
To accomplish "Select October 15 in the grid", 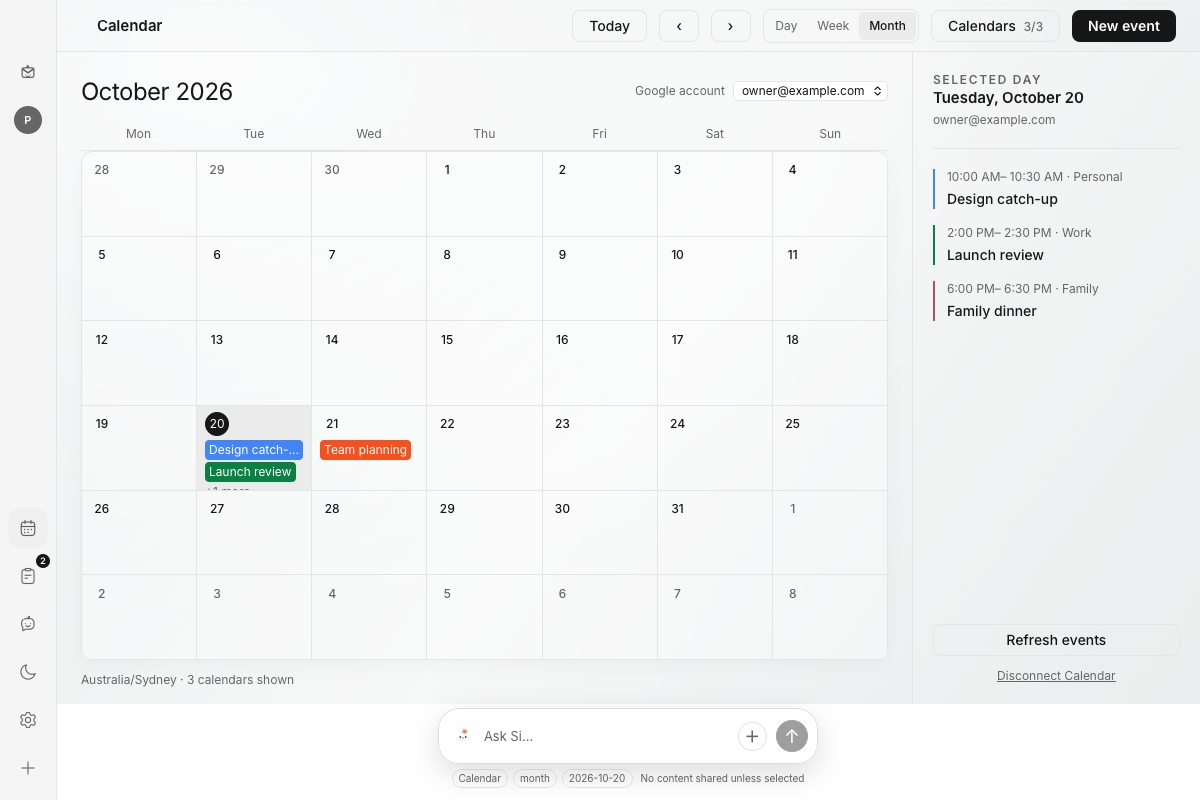I will [x=484, y=363].
